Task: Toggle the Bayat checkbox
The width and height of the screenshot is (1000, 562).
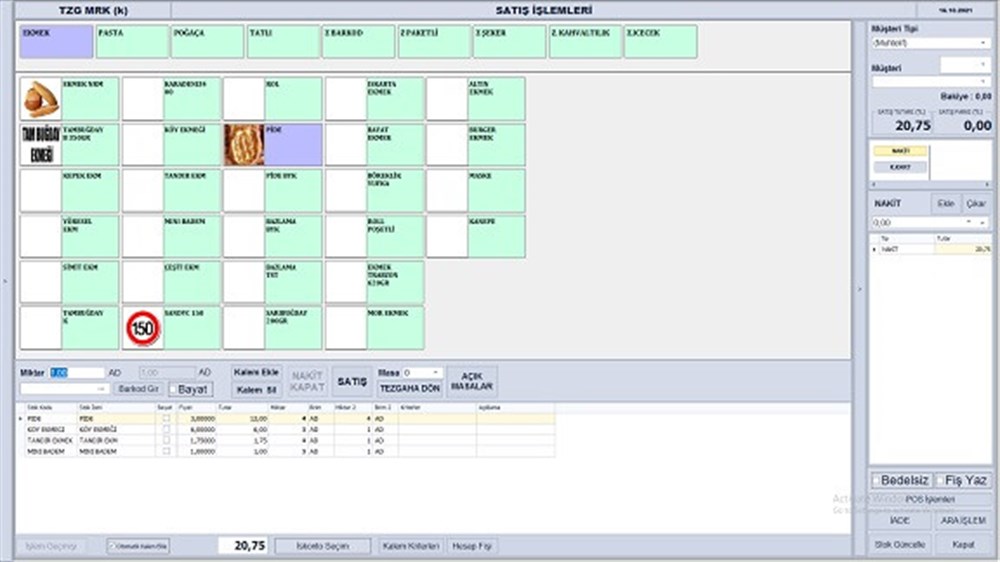Action: (x=177, y=389)
